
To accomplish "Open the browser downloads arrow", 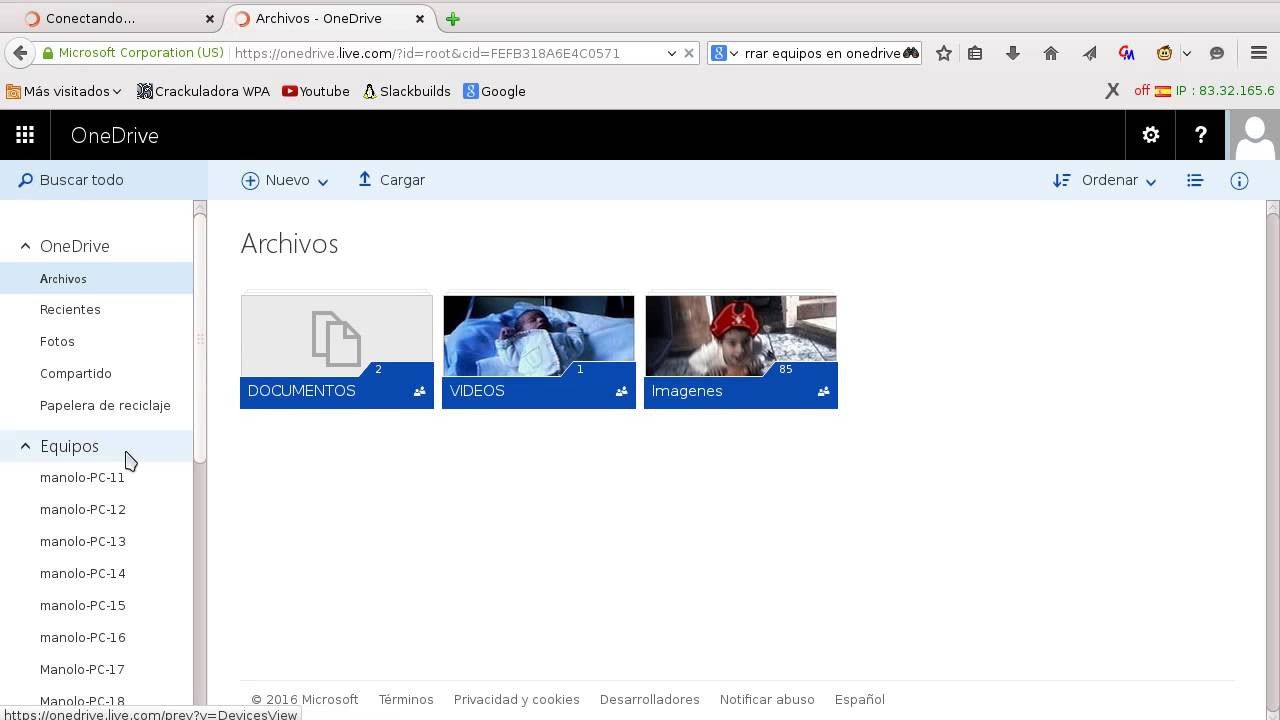I will (x=1013, y=53).
